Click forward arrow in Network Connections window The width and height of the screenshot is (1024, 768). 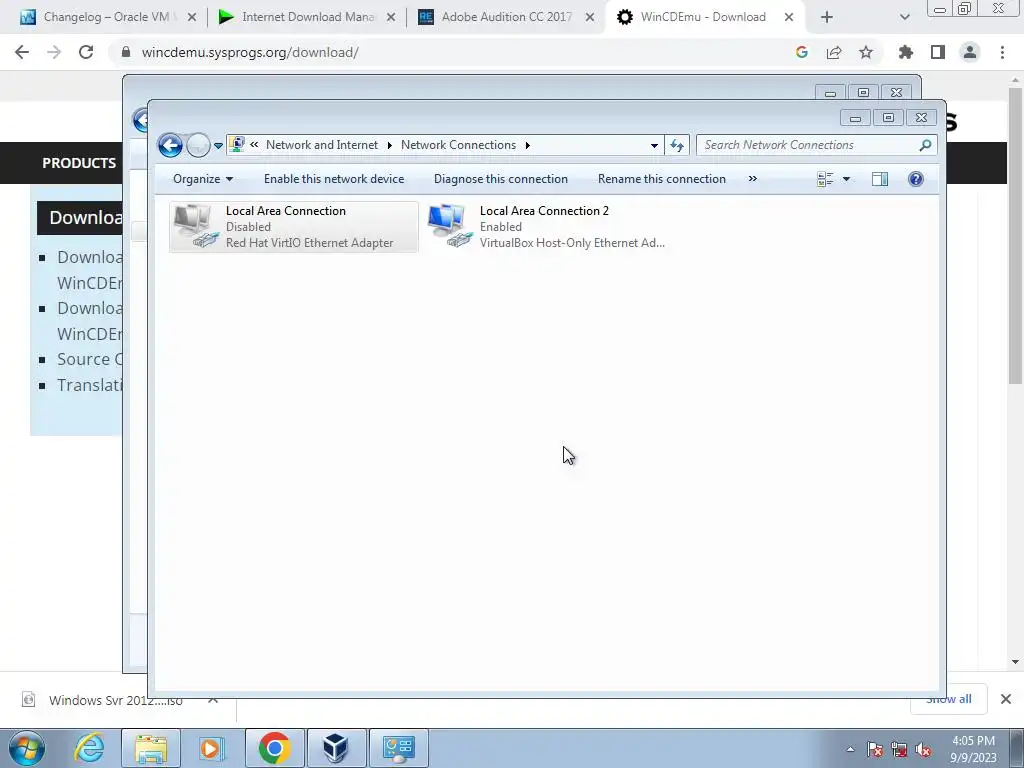(x=198, y=145)
